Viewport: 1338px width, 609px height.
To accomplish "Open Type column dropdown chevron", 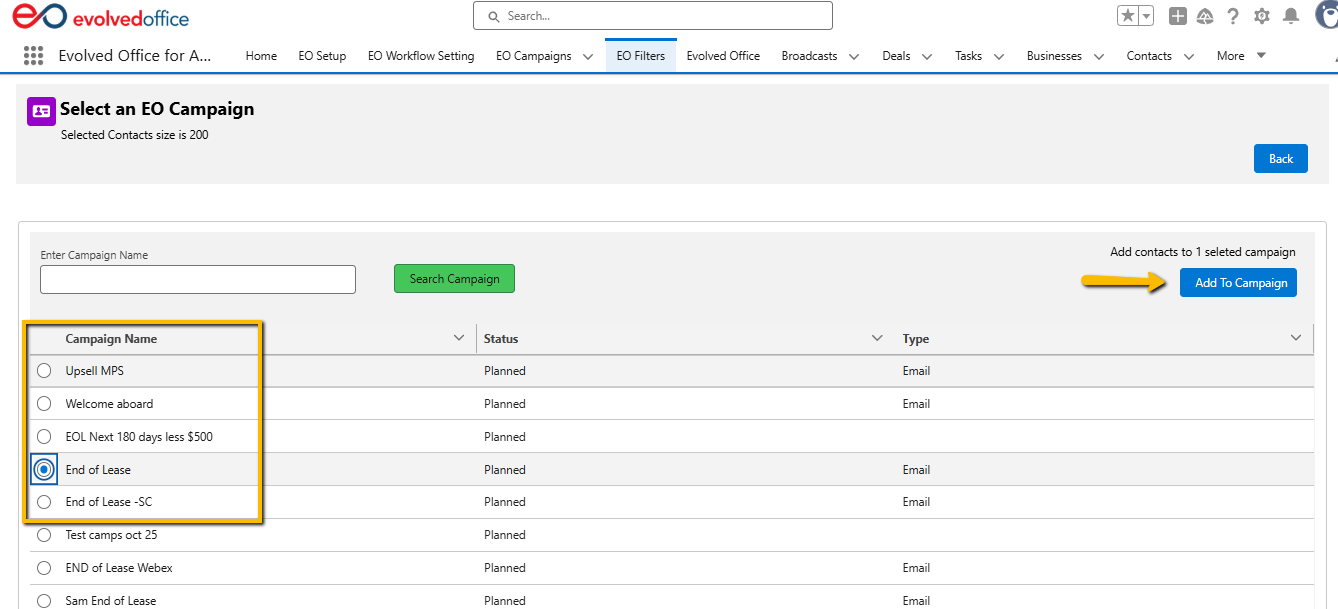I will pyautogui.click(x=1296, y=338).
